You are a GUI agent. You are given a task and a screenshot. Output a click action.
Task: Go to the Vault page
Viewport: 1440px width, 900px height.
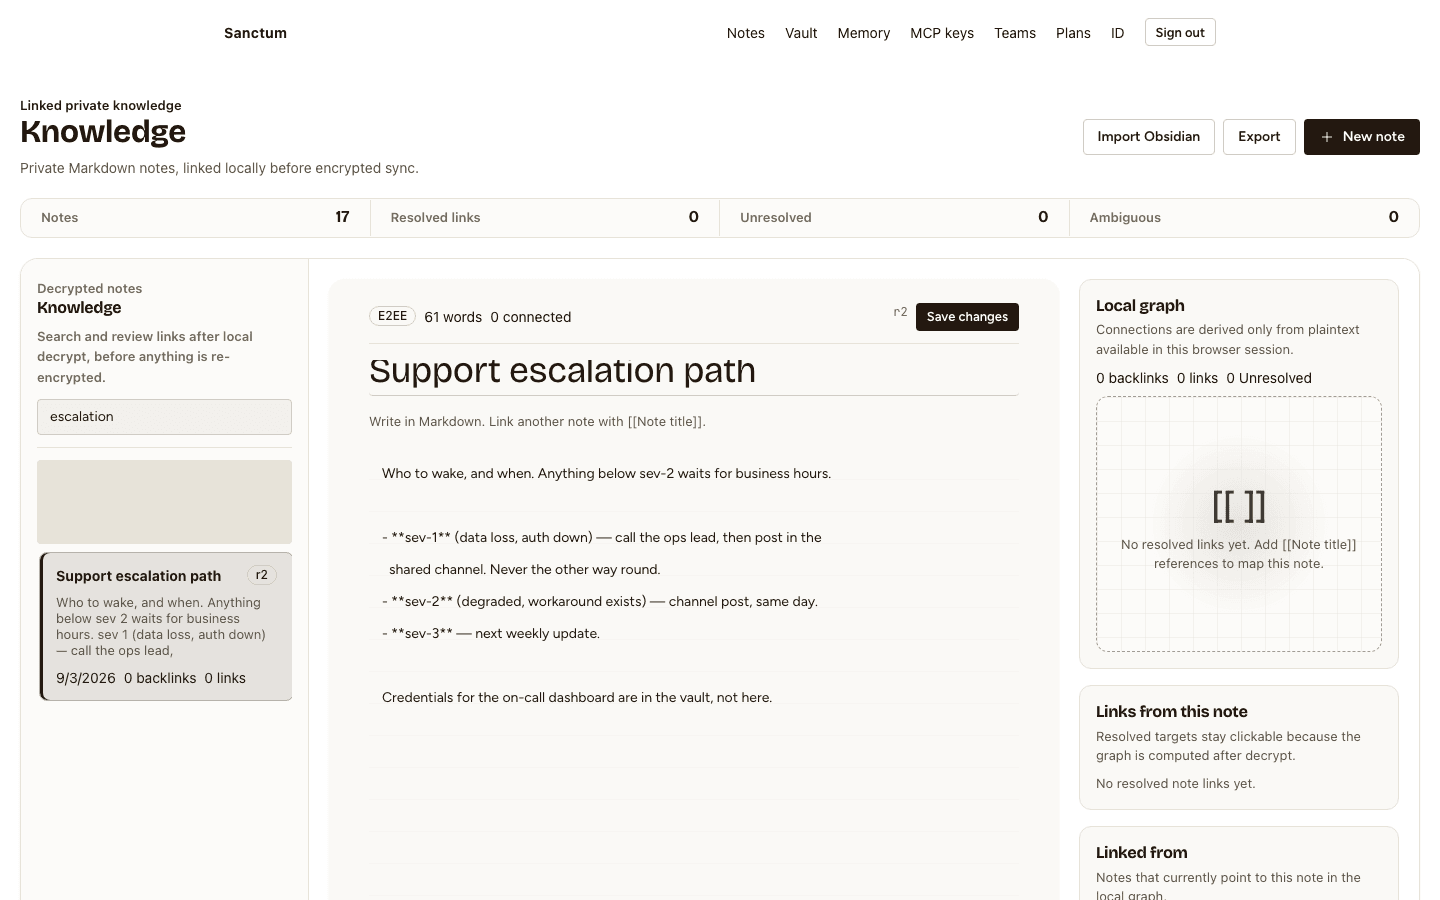point(801,33)
